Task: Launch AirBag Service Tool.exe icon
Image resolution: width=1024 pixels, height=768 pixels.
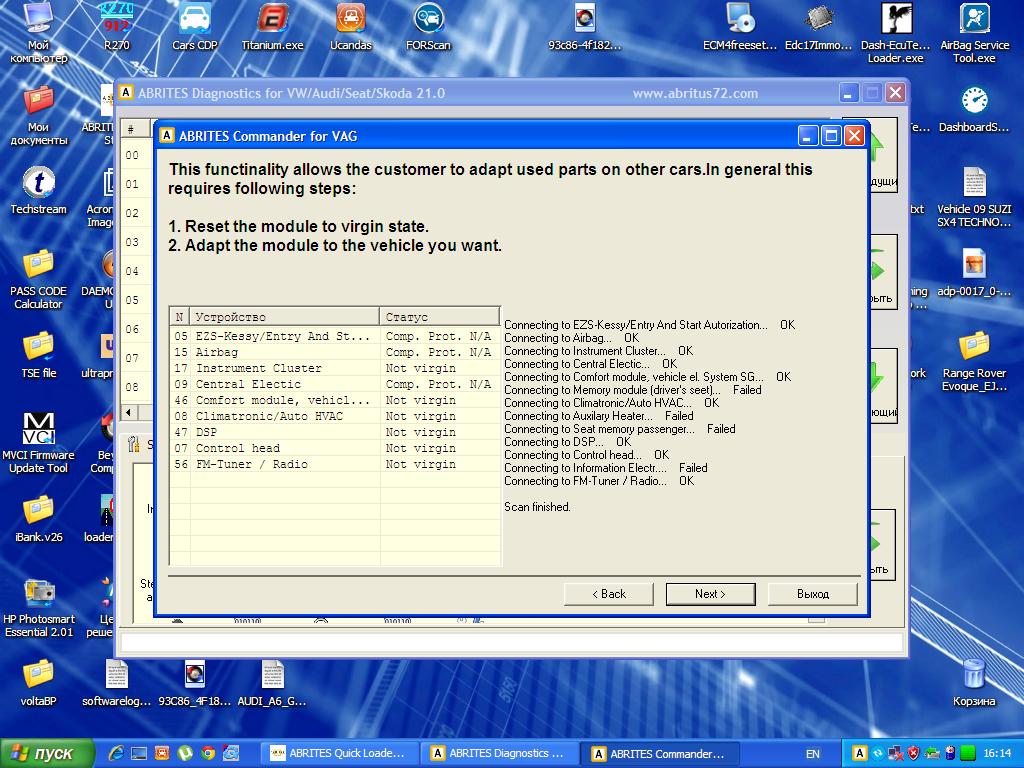Action: click(x=974, y=33)
